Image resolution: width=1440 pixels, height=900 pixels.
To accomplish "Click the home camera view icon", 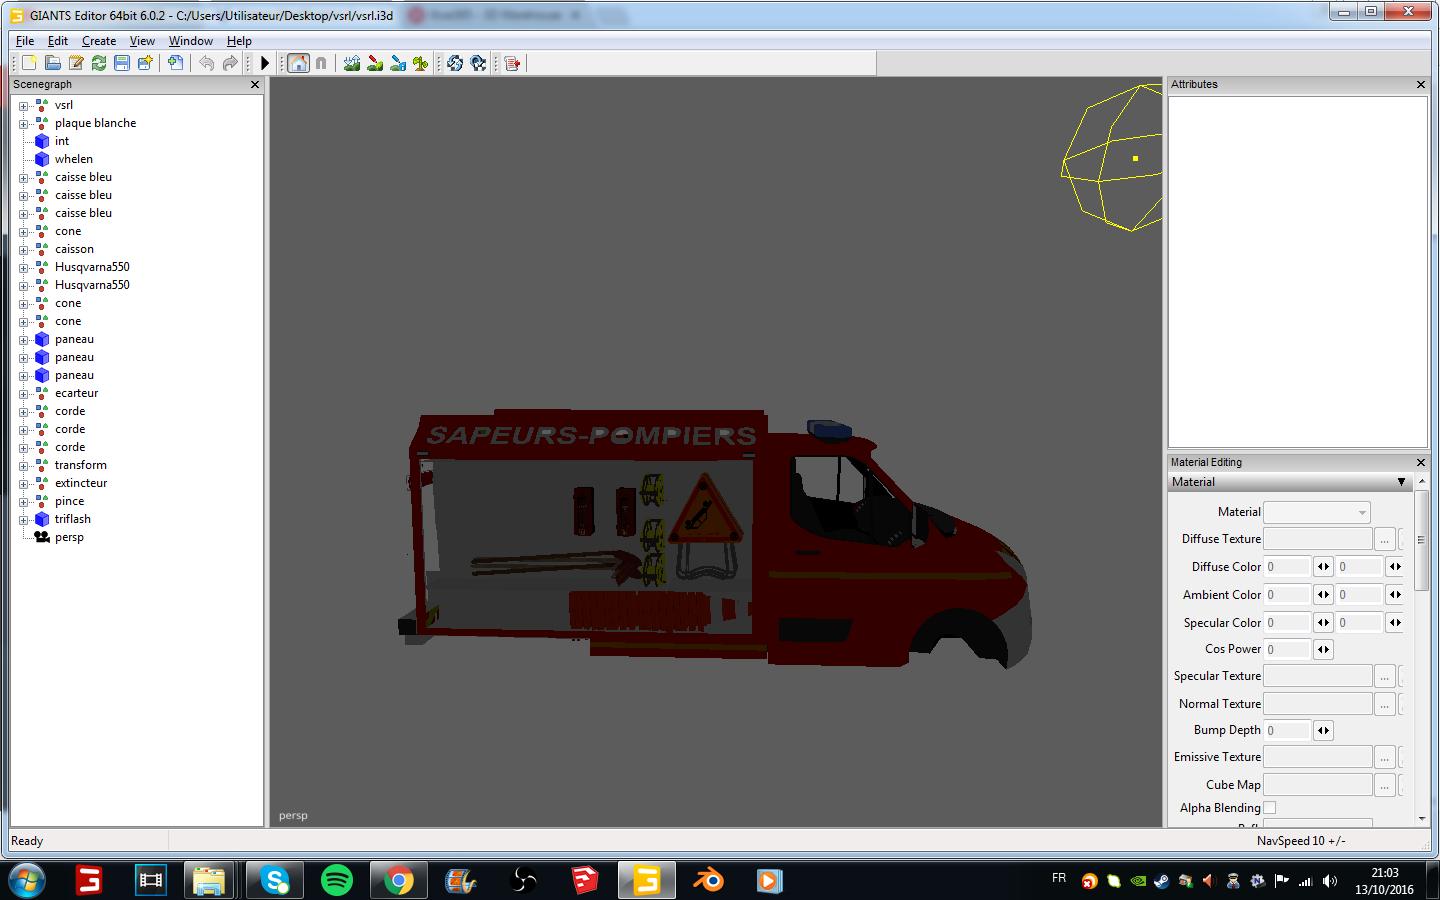I will coord(298,63).
